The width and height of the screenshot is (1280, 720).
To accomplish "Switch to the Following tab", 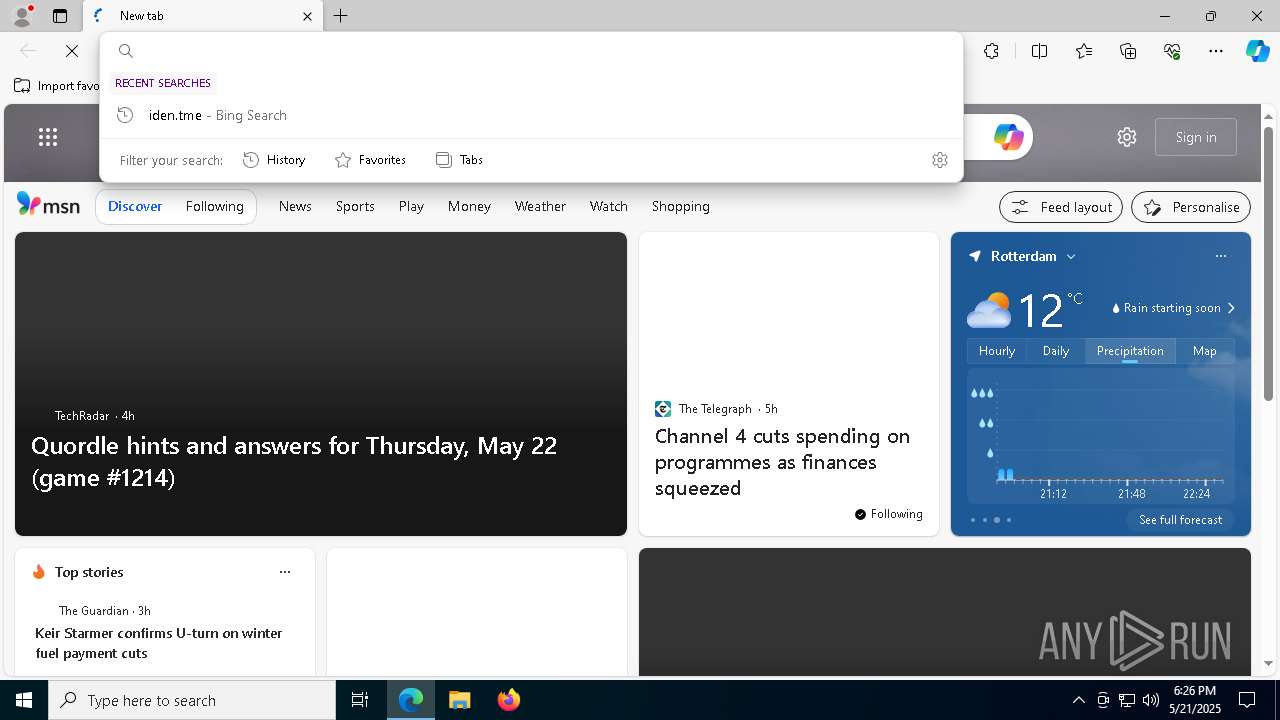I will [x=215, y=206].
